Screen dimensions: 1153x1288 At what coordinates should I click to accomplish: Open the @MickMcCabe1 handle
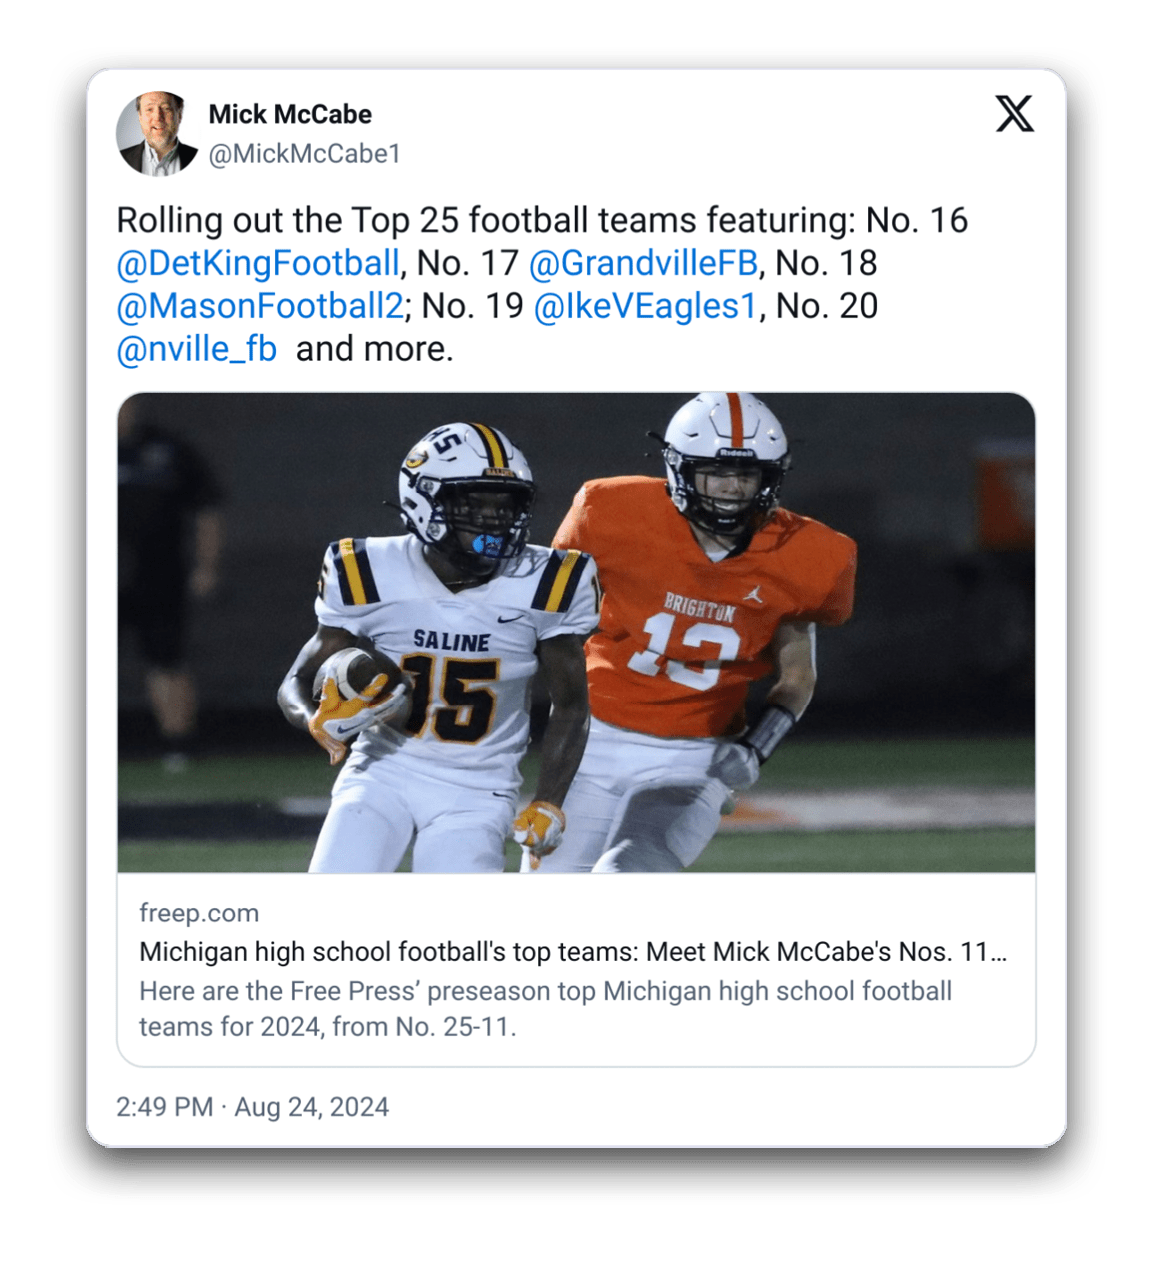coord(304,154)
